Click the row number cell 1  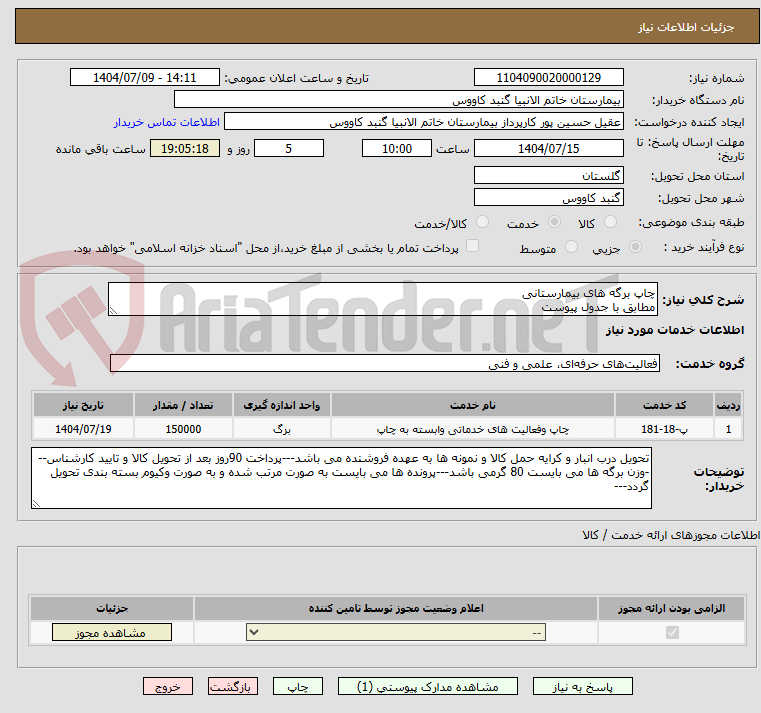point(728,429)
